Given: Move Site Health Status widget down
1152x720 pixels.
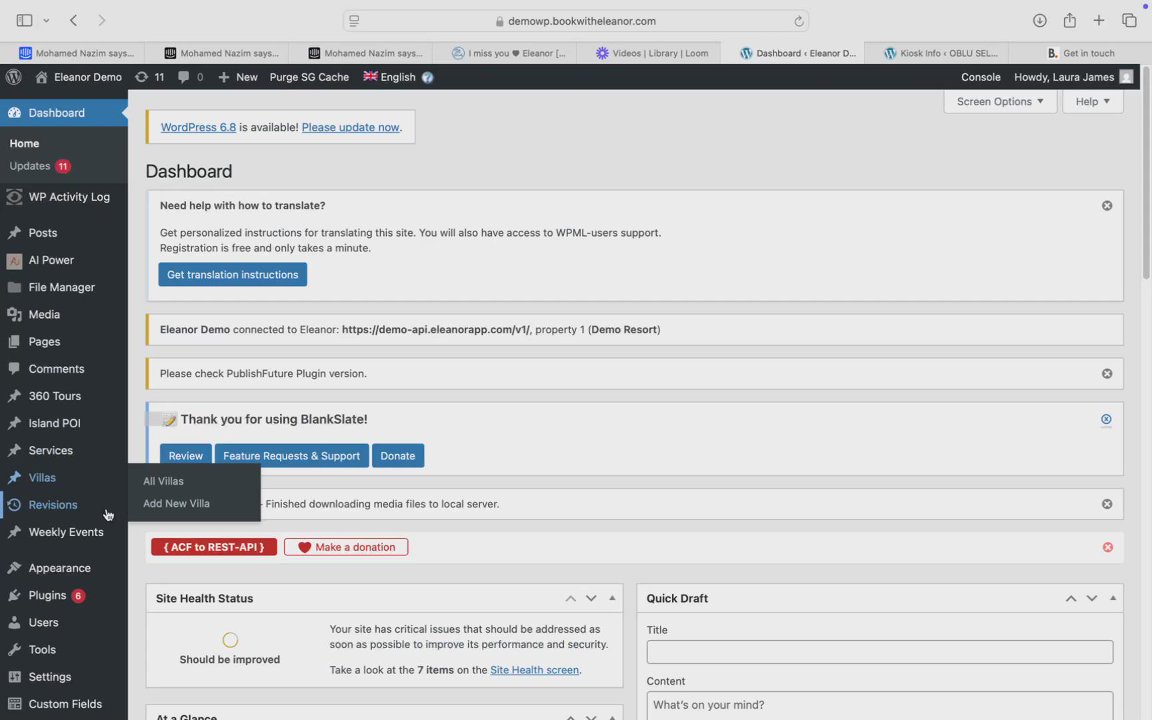Looking at the screenshot, I should tap(591, 599).
